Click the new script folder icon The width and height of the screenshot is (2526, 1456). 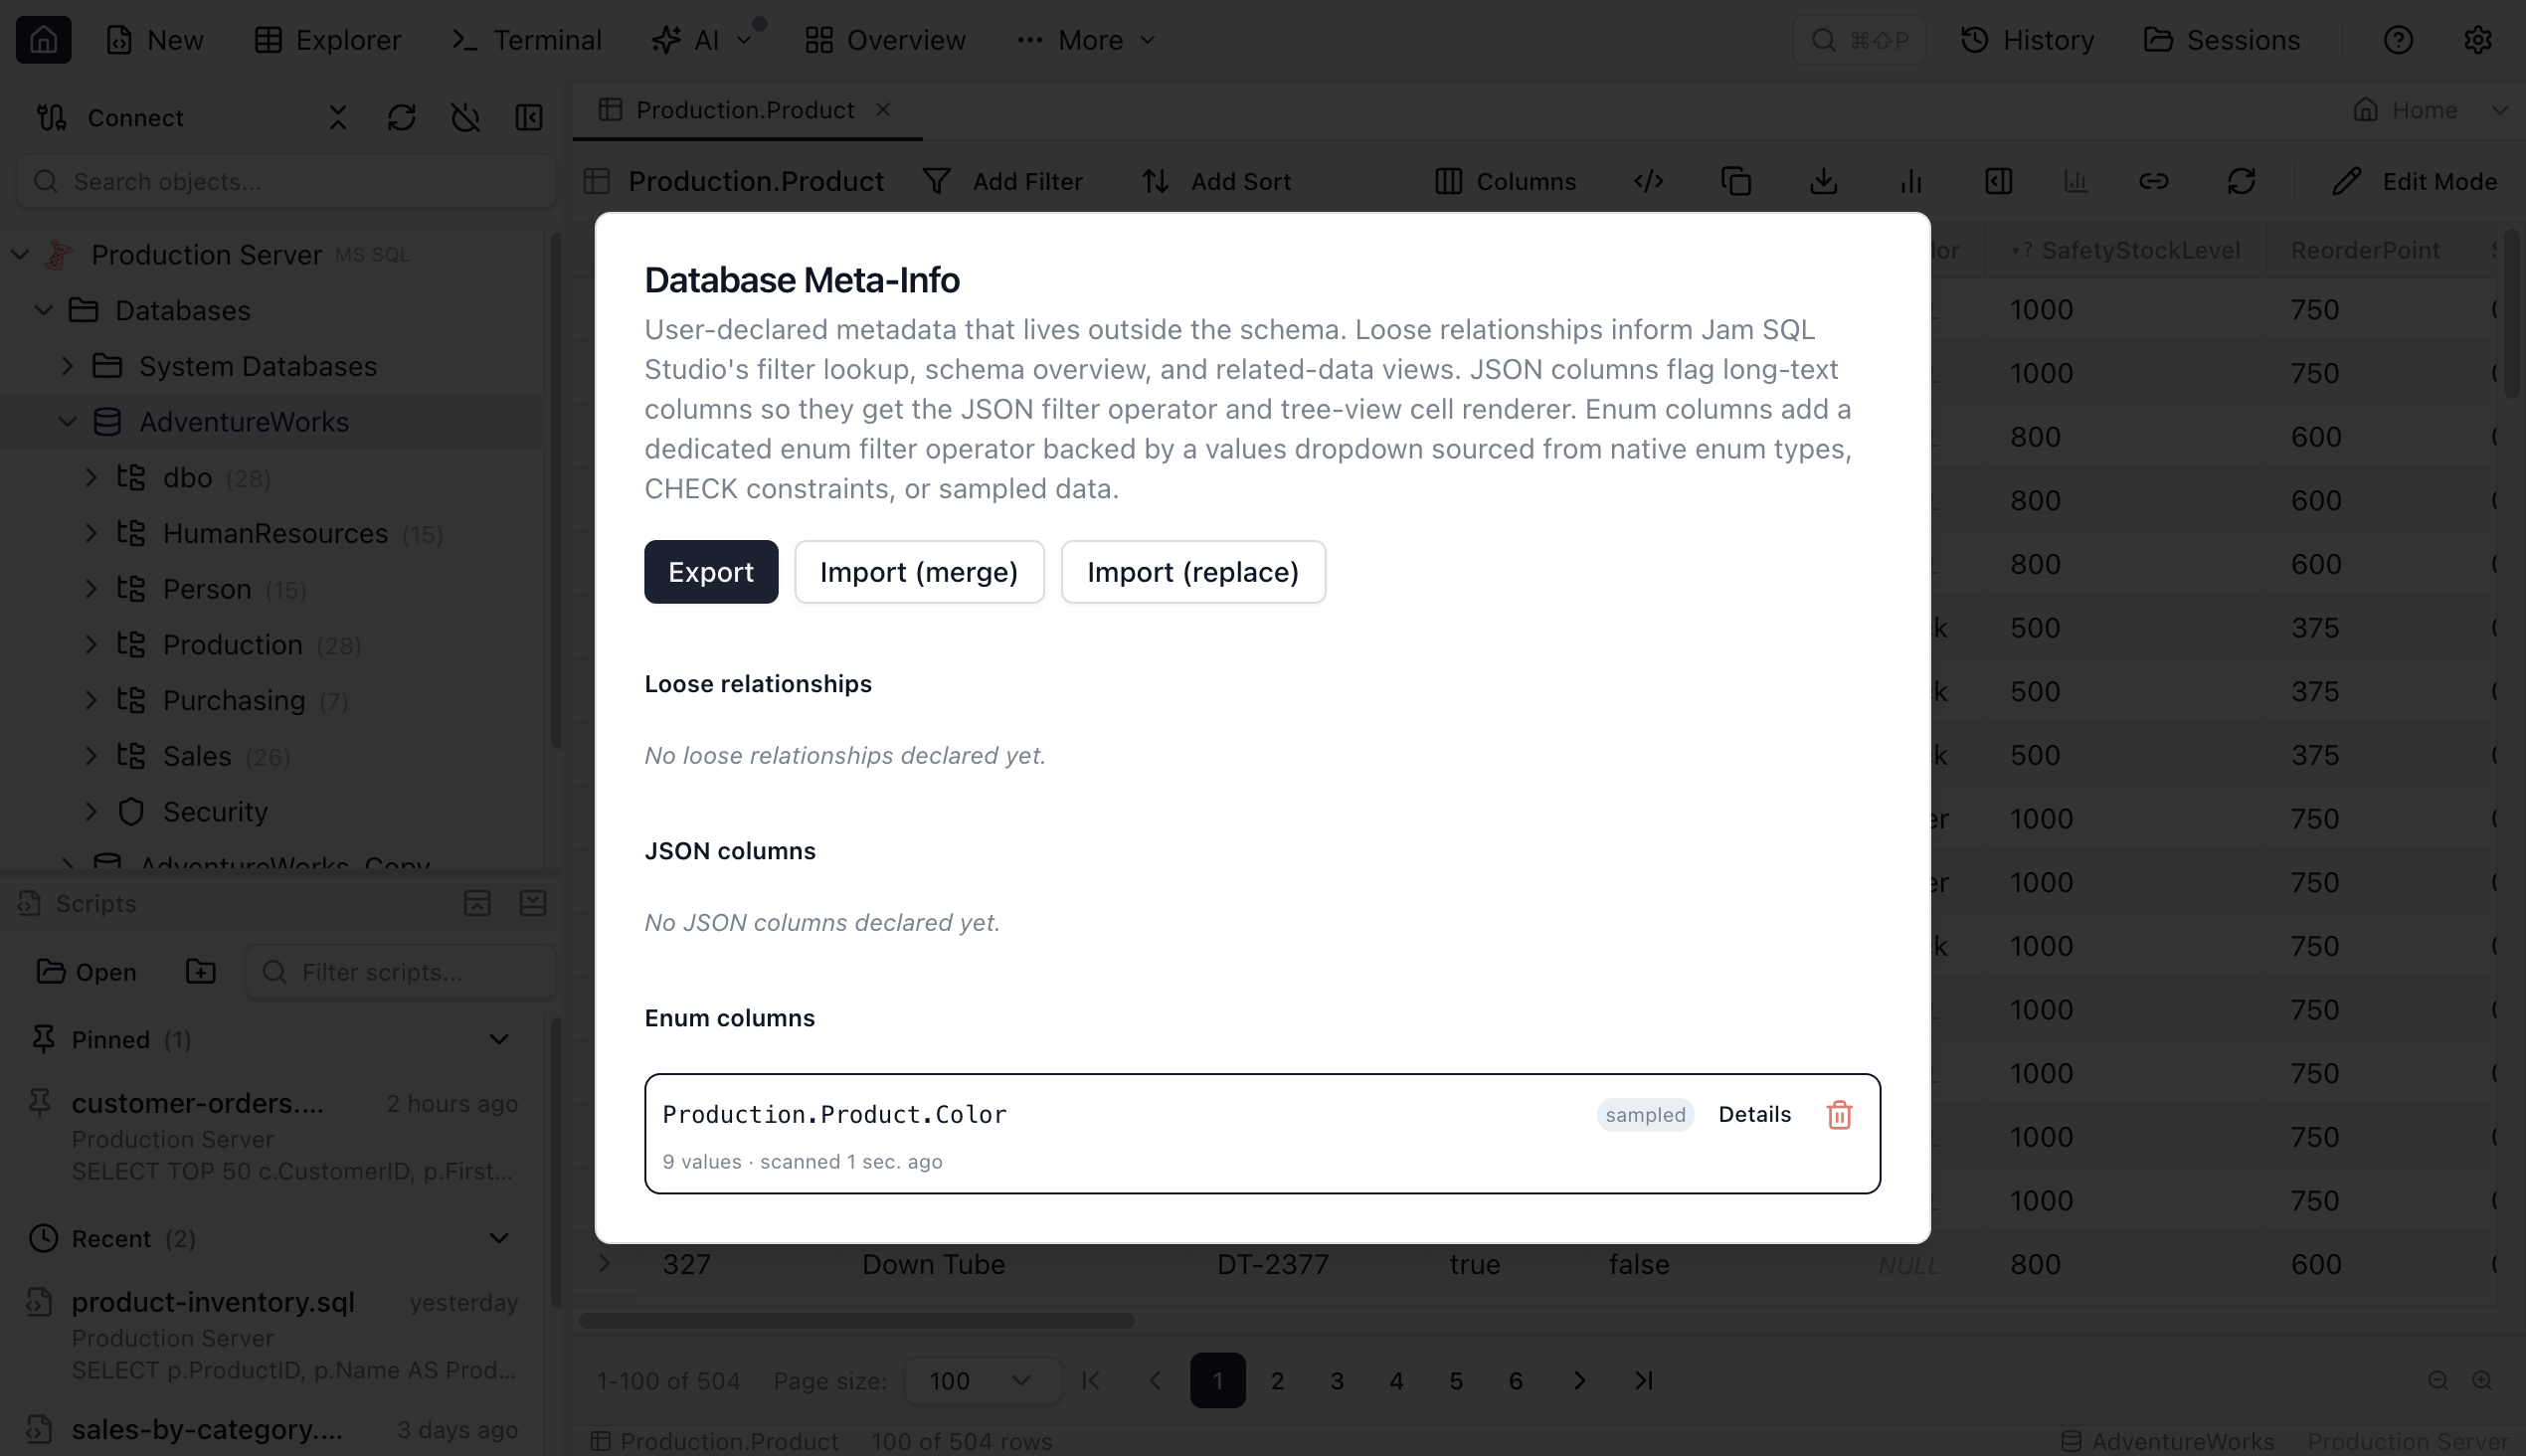pyautogui.click(x=200, y=971)
